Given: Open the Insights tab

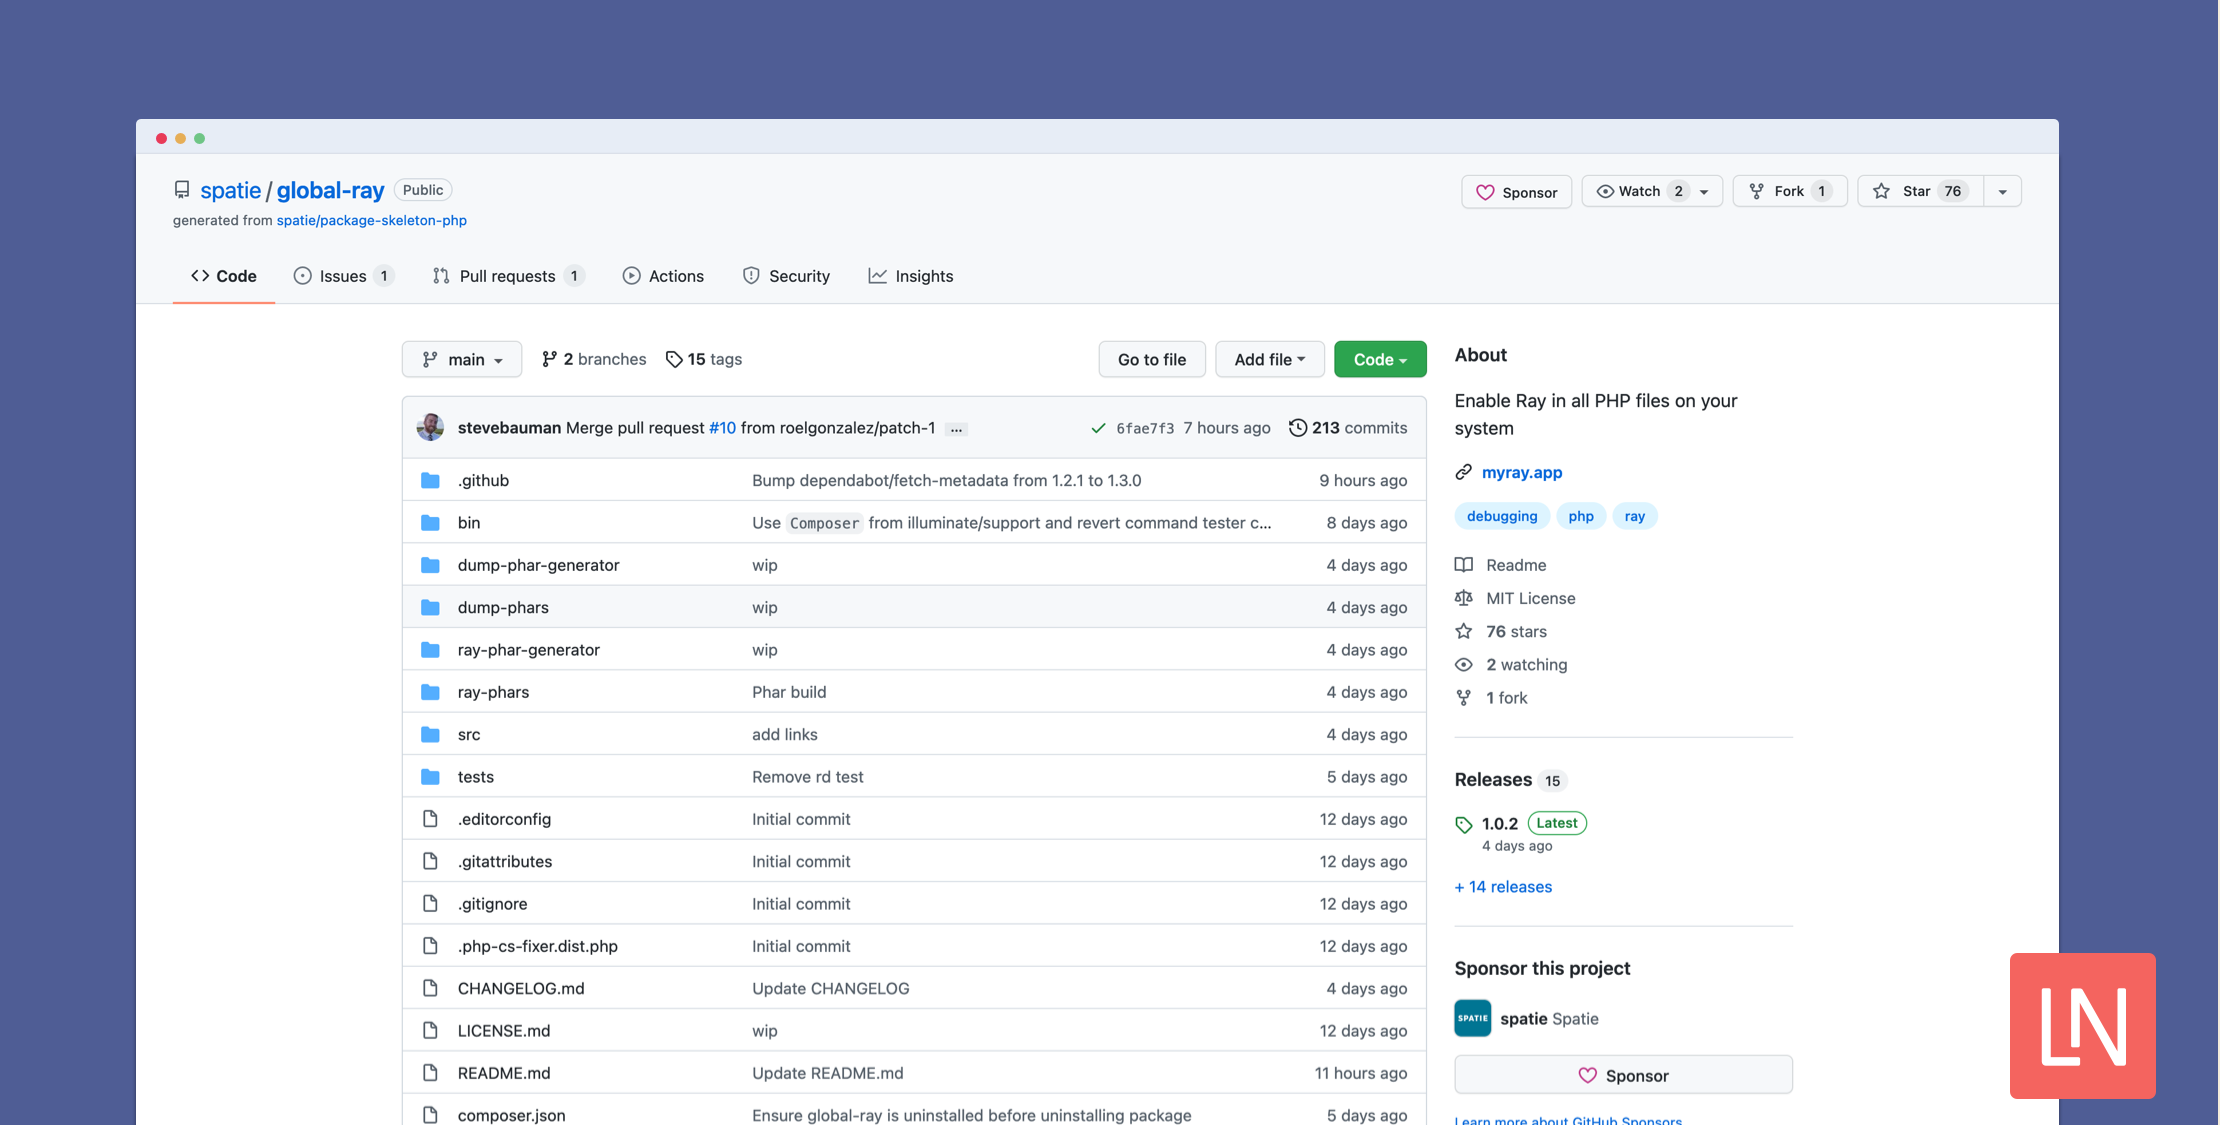Looking at the screenshot, I should [x=911, y=276].
